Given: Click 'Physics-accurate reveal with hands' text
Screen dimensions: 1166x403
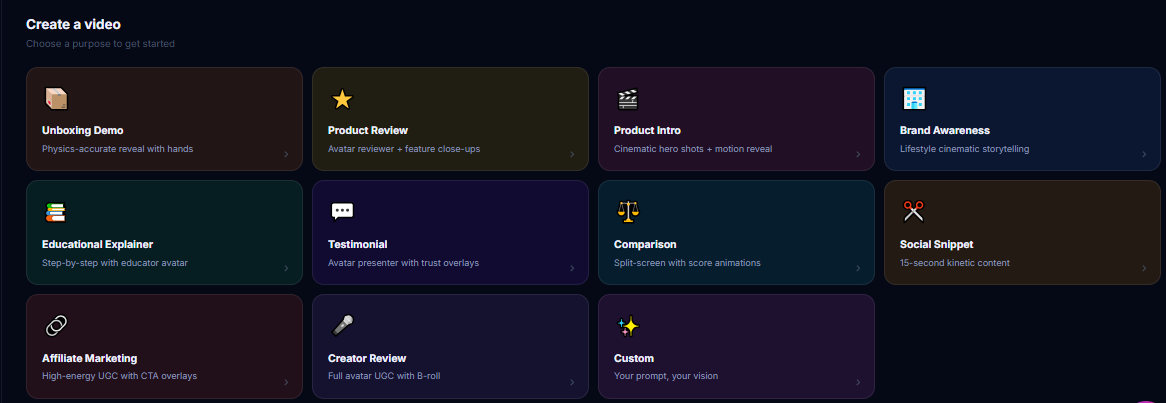Looking at the screenshot, I should 117,149.
